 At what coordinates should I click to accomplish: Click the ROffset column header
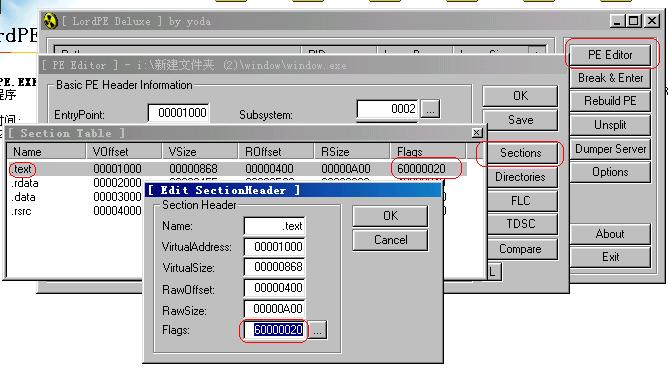pyautogui.click(x=275, y=152)
